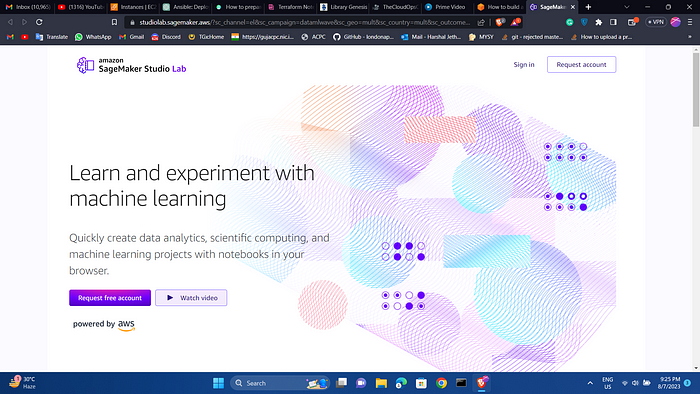Open Google Chrome from taskbar
700x394 pixels.
tap(441, 383)
